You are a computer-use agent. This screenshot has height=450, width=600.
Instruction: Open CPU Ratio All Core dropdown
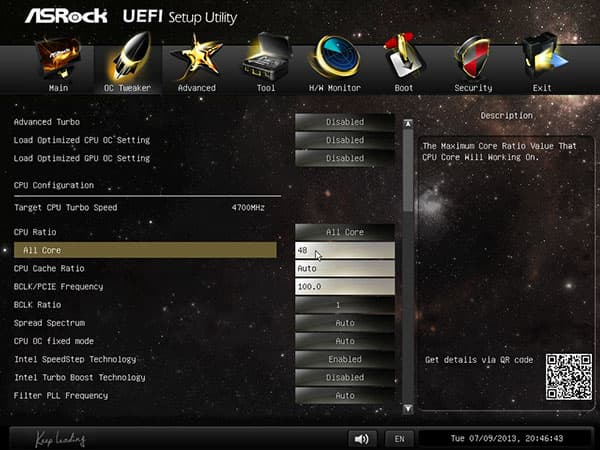[345, 232]
